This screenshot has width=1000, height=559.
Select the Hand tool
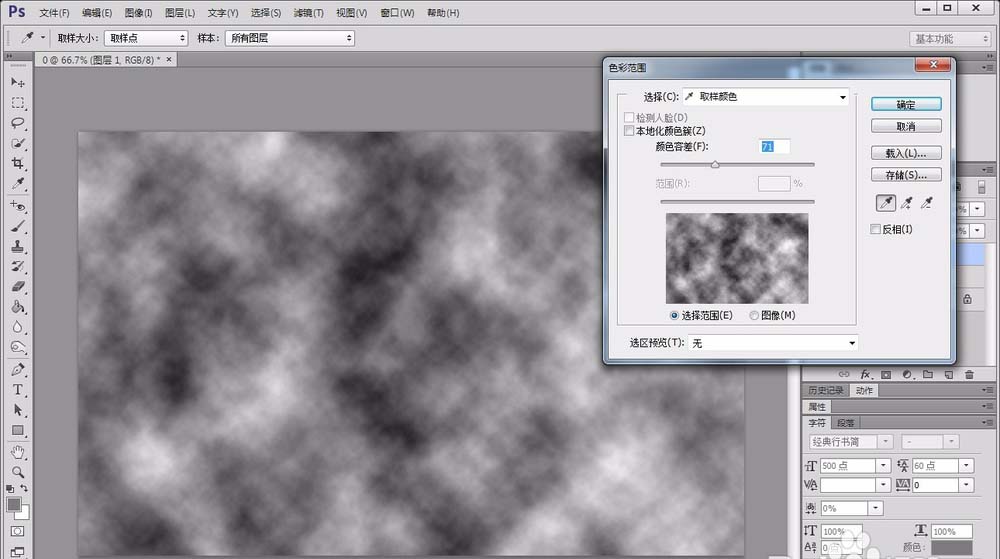tap(18, 453)
